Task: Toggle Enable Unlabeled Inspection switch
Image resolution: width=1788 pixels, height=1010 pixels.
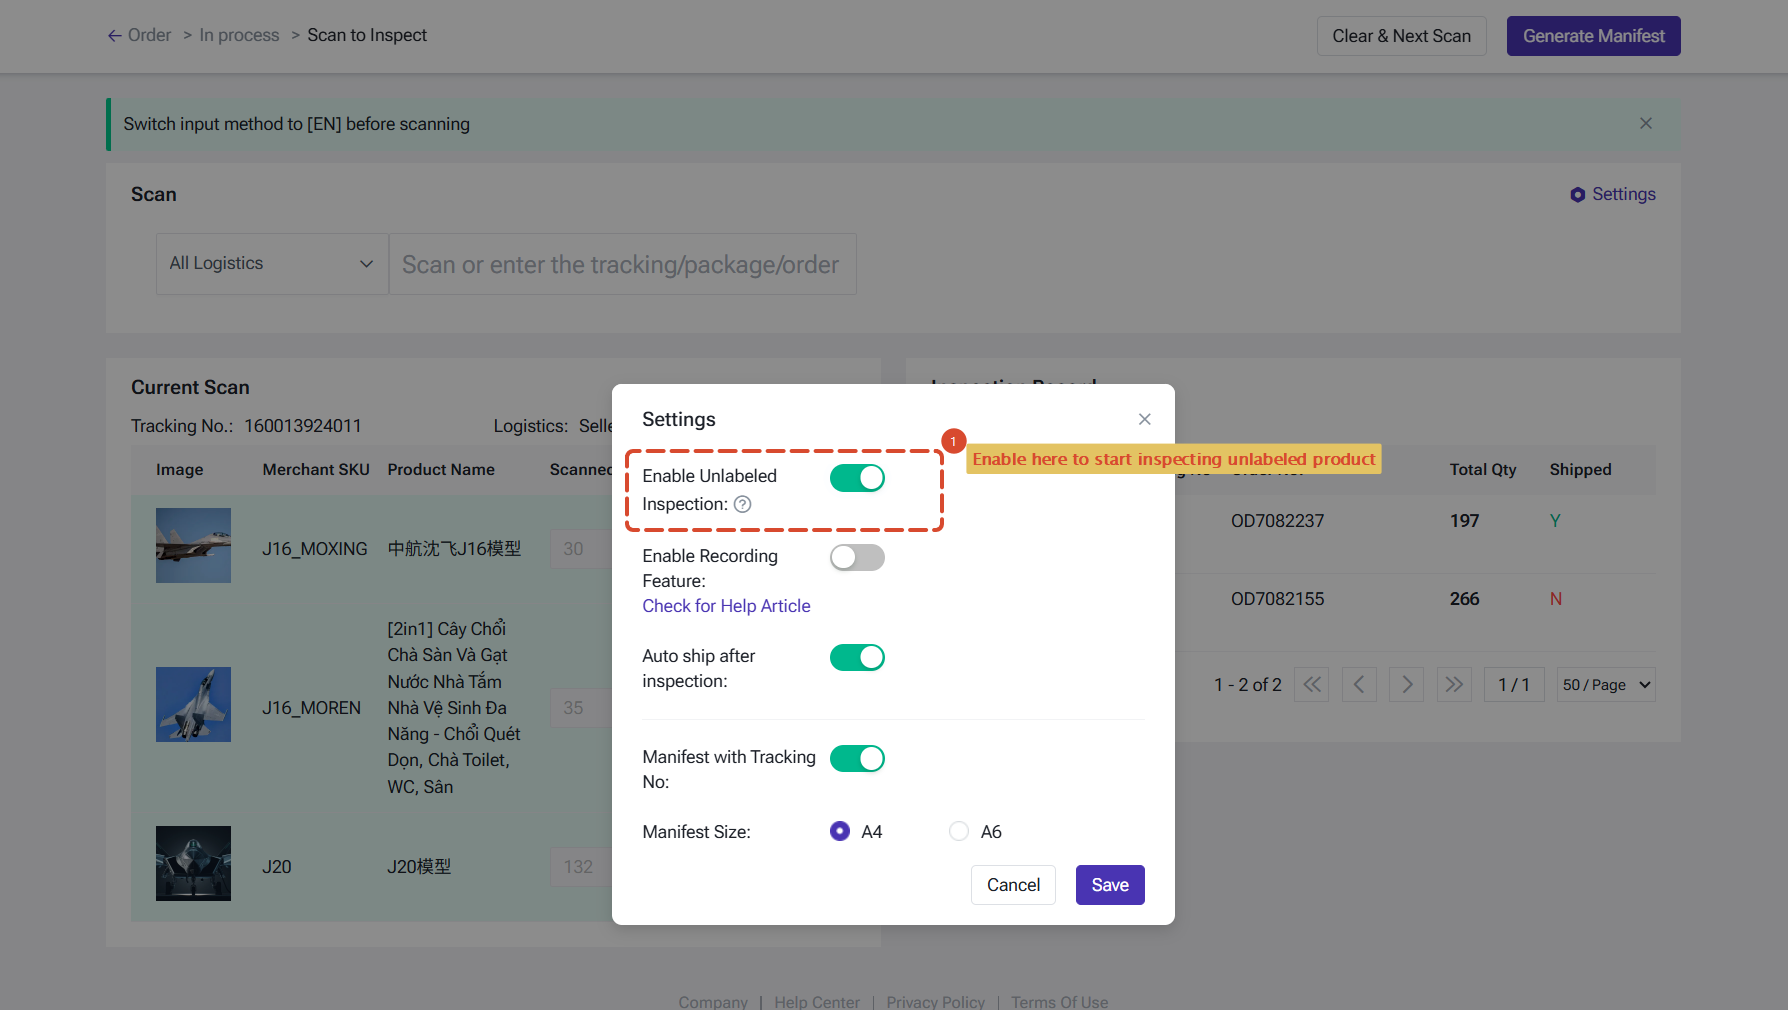Action: 857,478
